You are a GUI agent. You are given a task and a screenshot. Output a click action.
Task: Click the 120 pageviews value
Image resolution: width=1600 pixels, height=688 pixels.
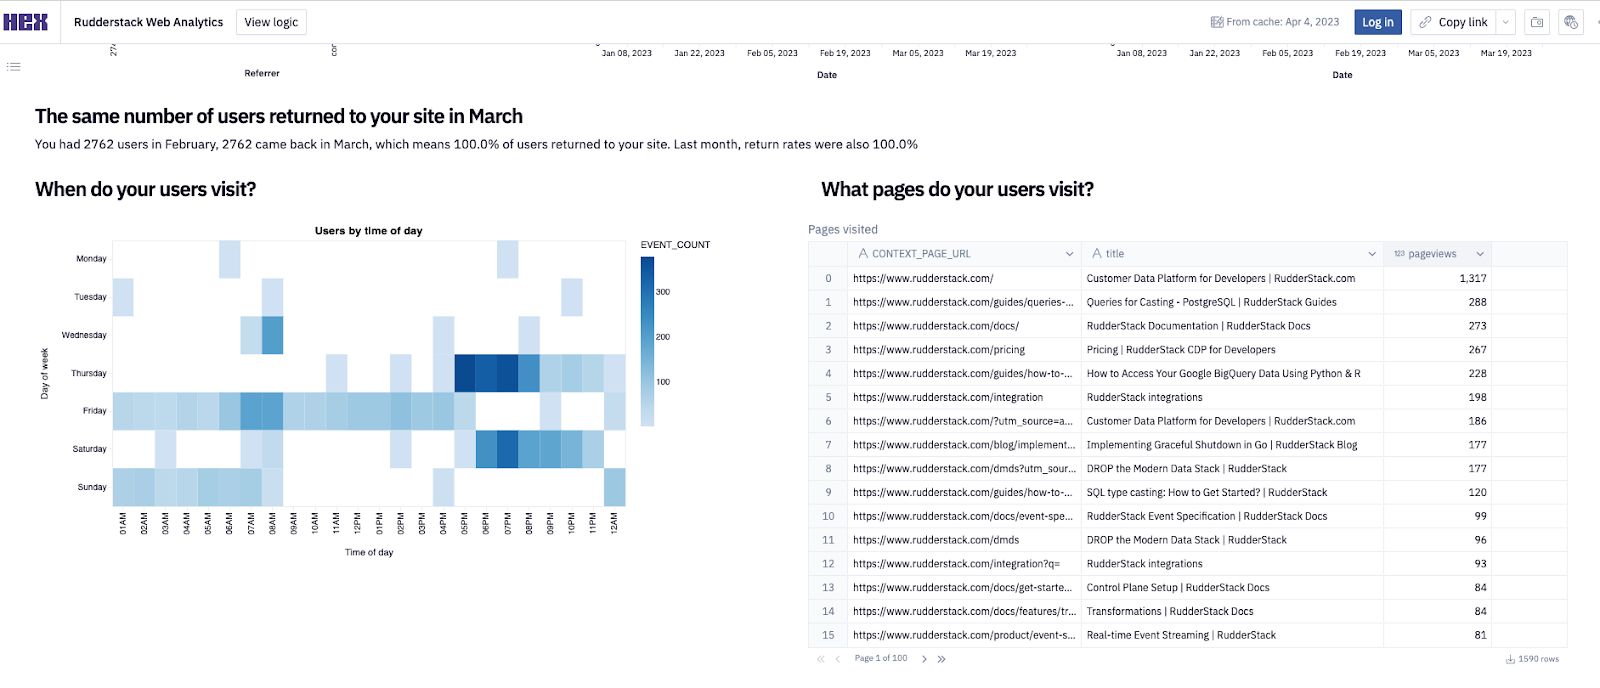click(1477, 492)
